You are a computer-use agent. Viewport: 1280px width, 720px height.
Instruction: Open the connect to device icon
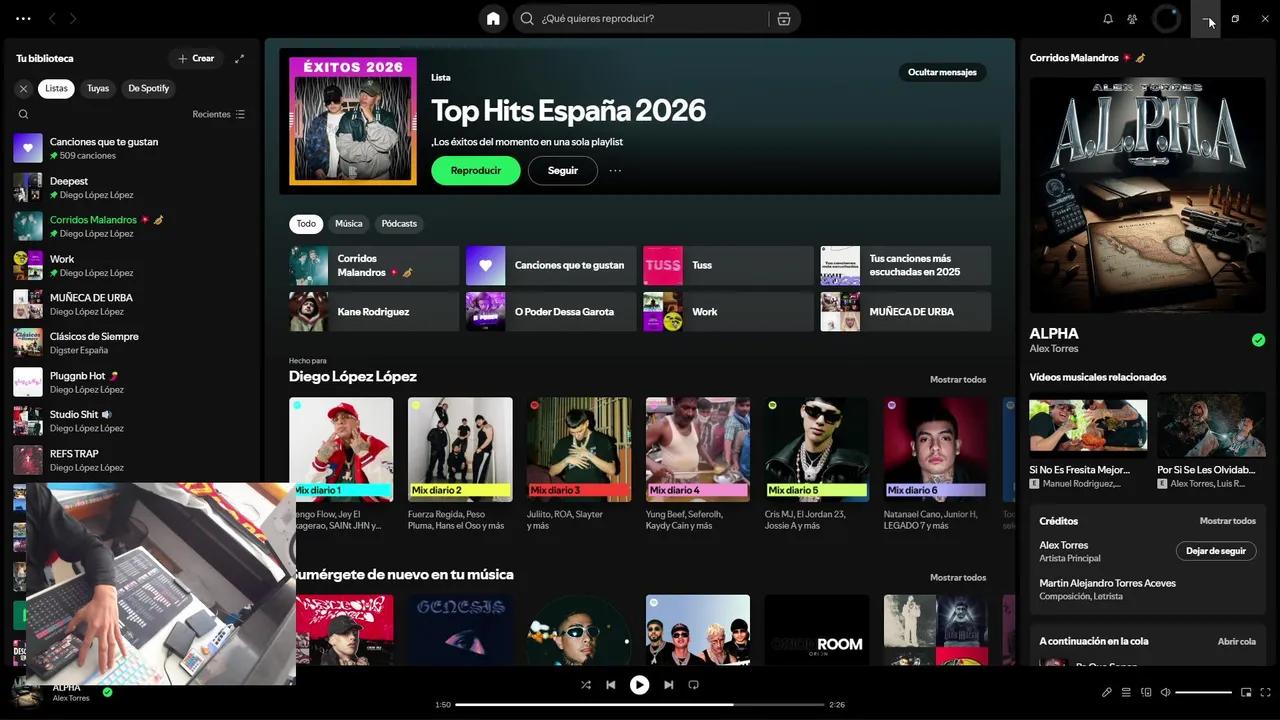pyautogui.click(x=1146, y=692)
